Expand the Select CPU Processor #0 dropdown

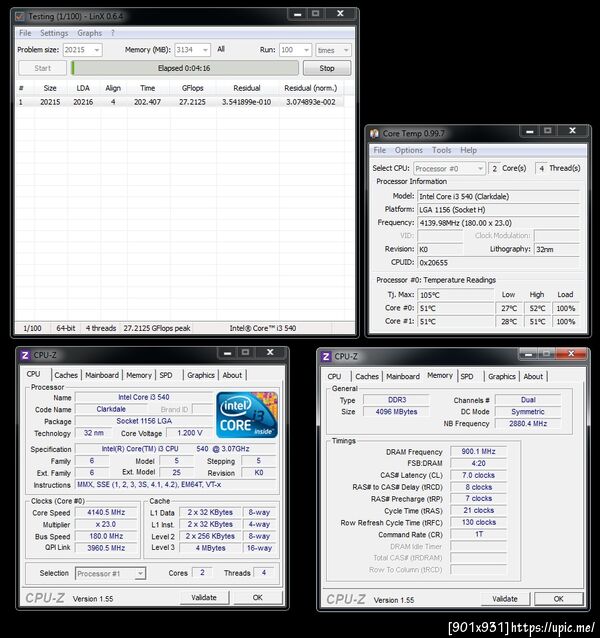(449, 168)
